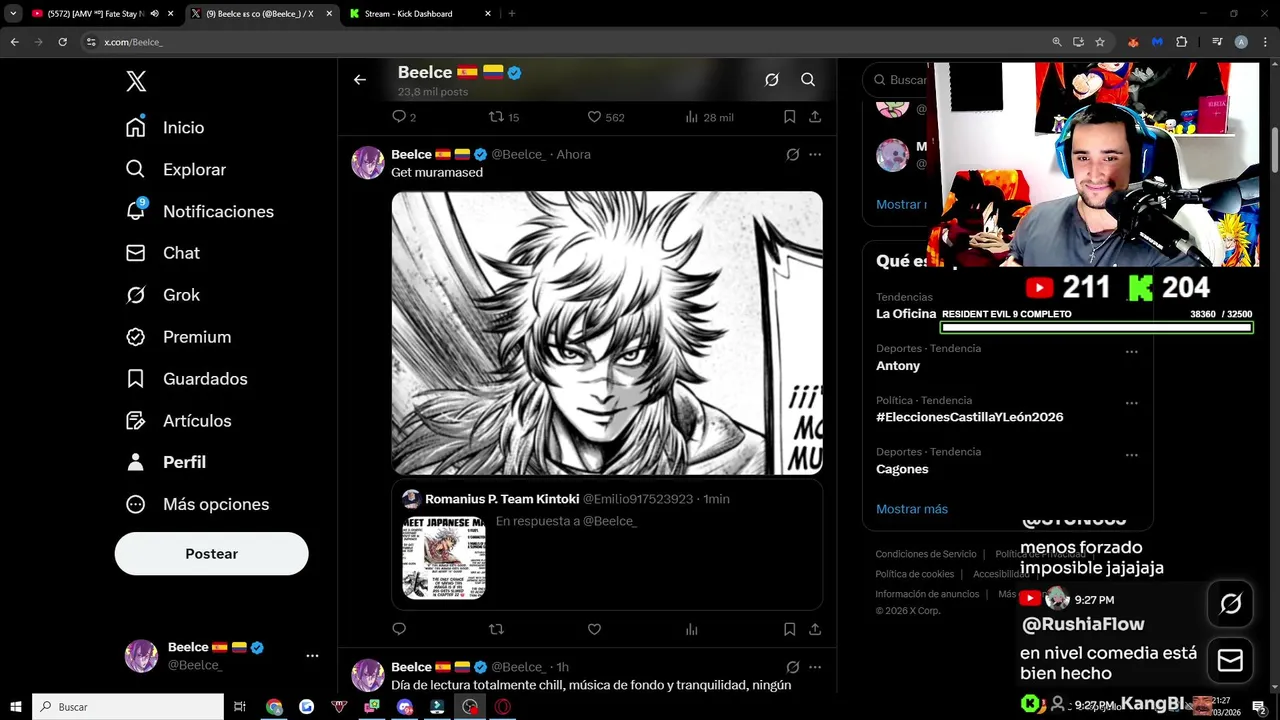Open Explorar from the sidebar

click(176, 169)
